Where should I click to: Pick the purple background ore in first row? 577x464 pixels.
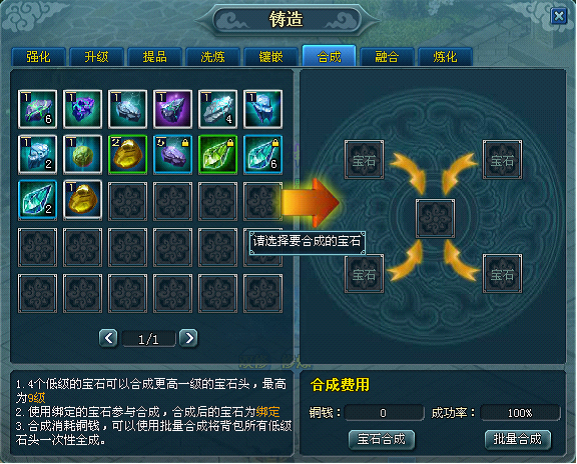click(173, 109)
